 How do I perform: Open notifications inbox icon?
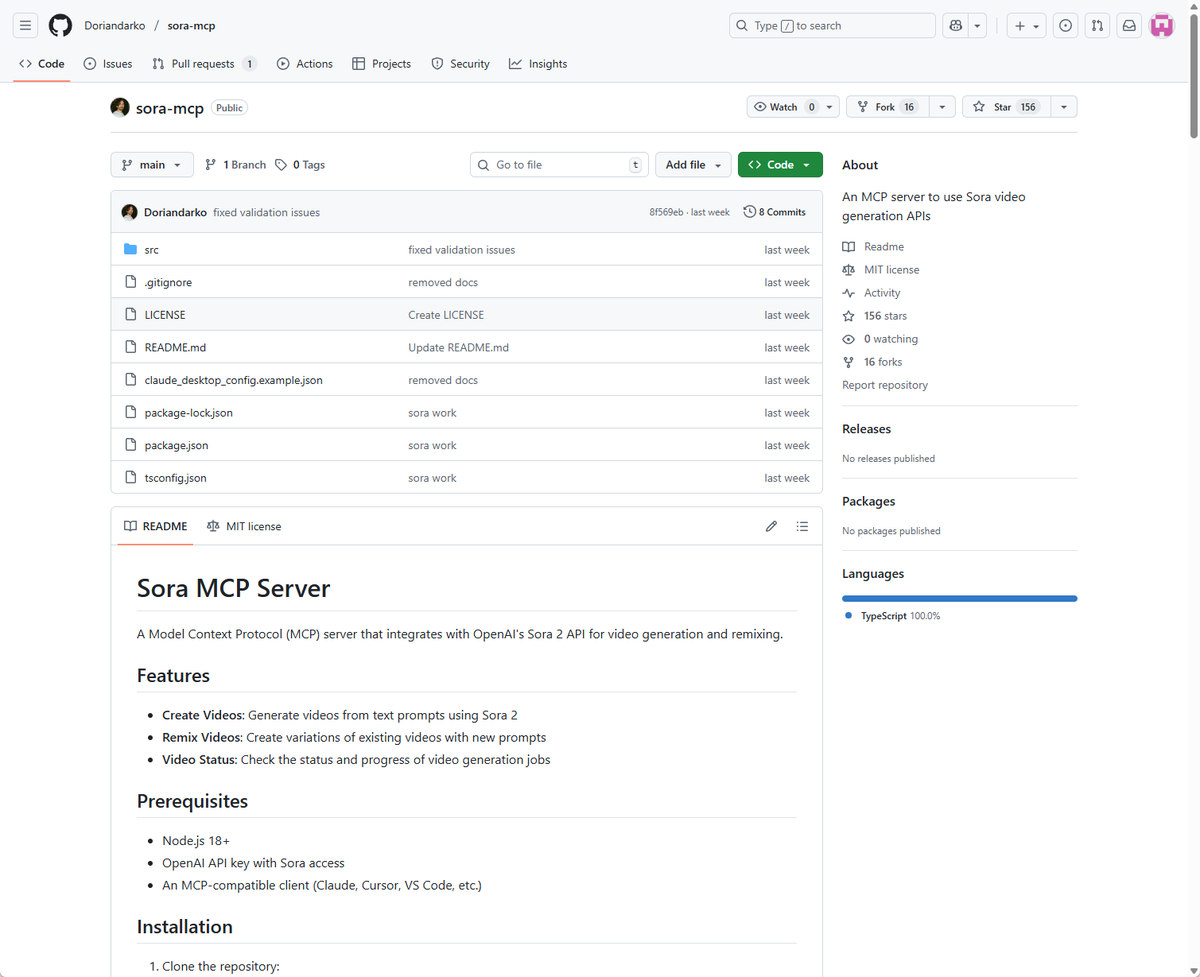[1129, 26]
